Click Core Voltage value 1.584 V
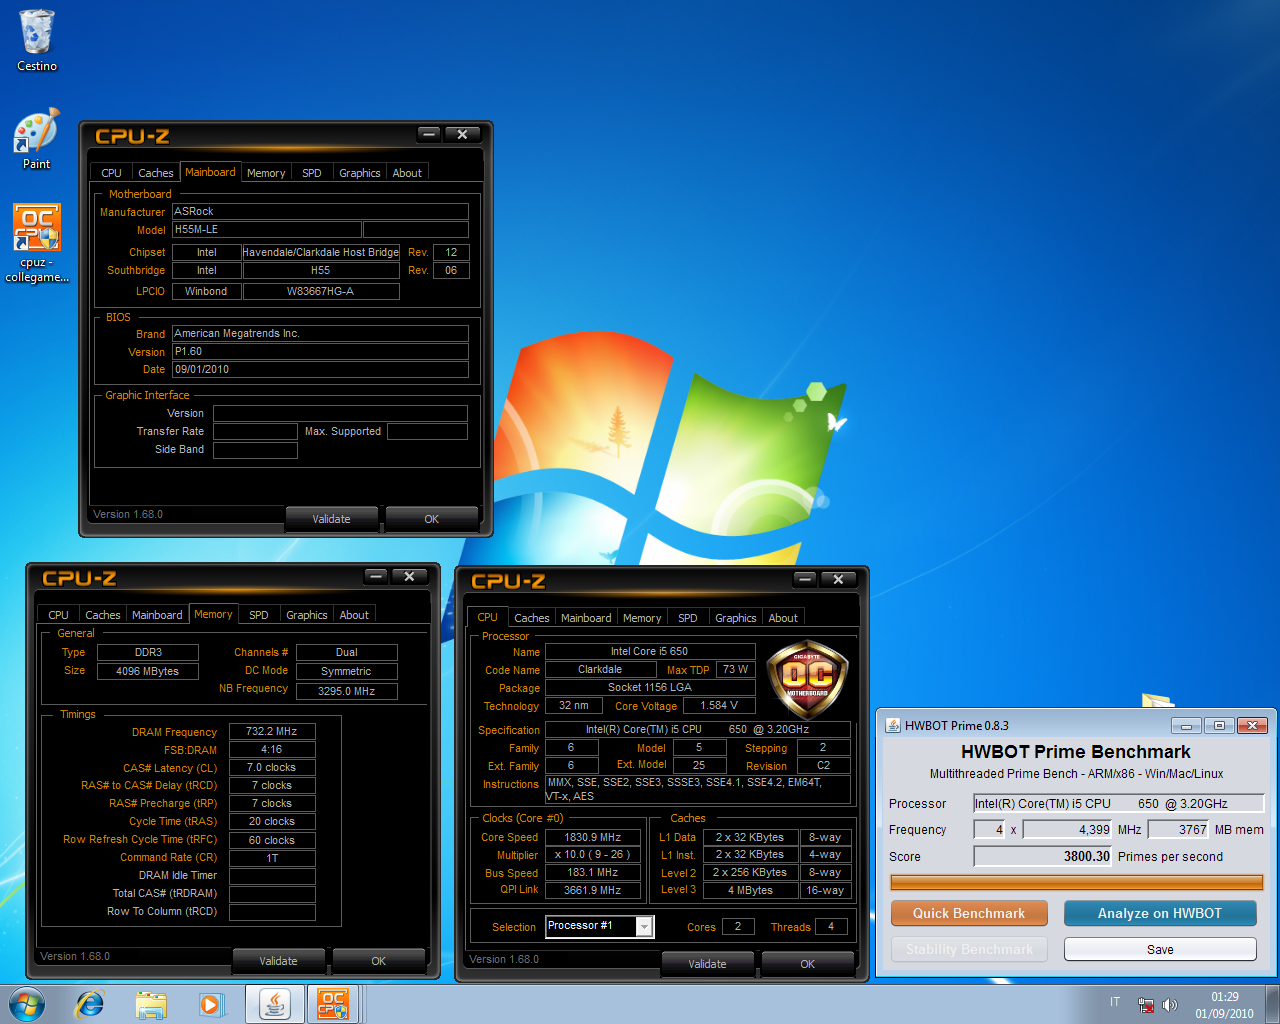This screenshot has width=1280, height=1024. coord(719,705)
